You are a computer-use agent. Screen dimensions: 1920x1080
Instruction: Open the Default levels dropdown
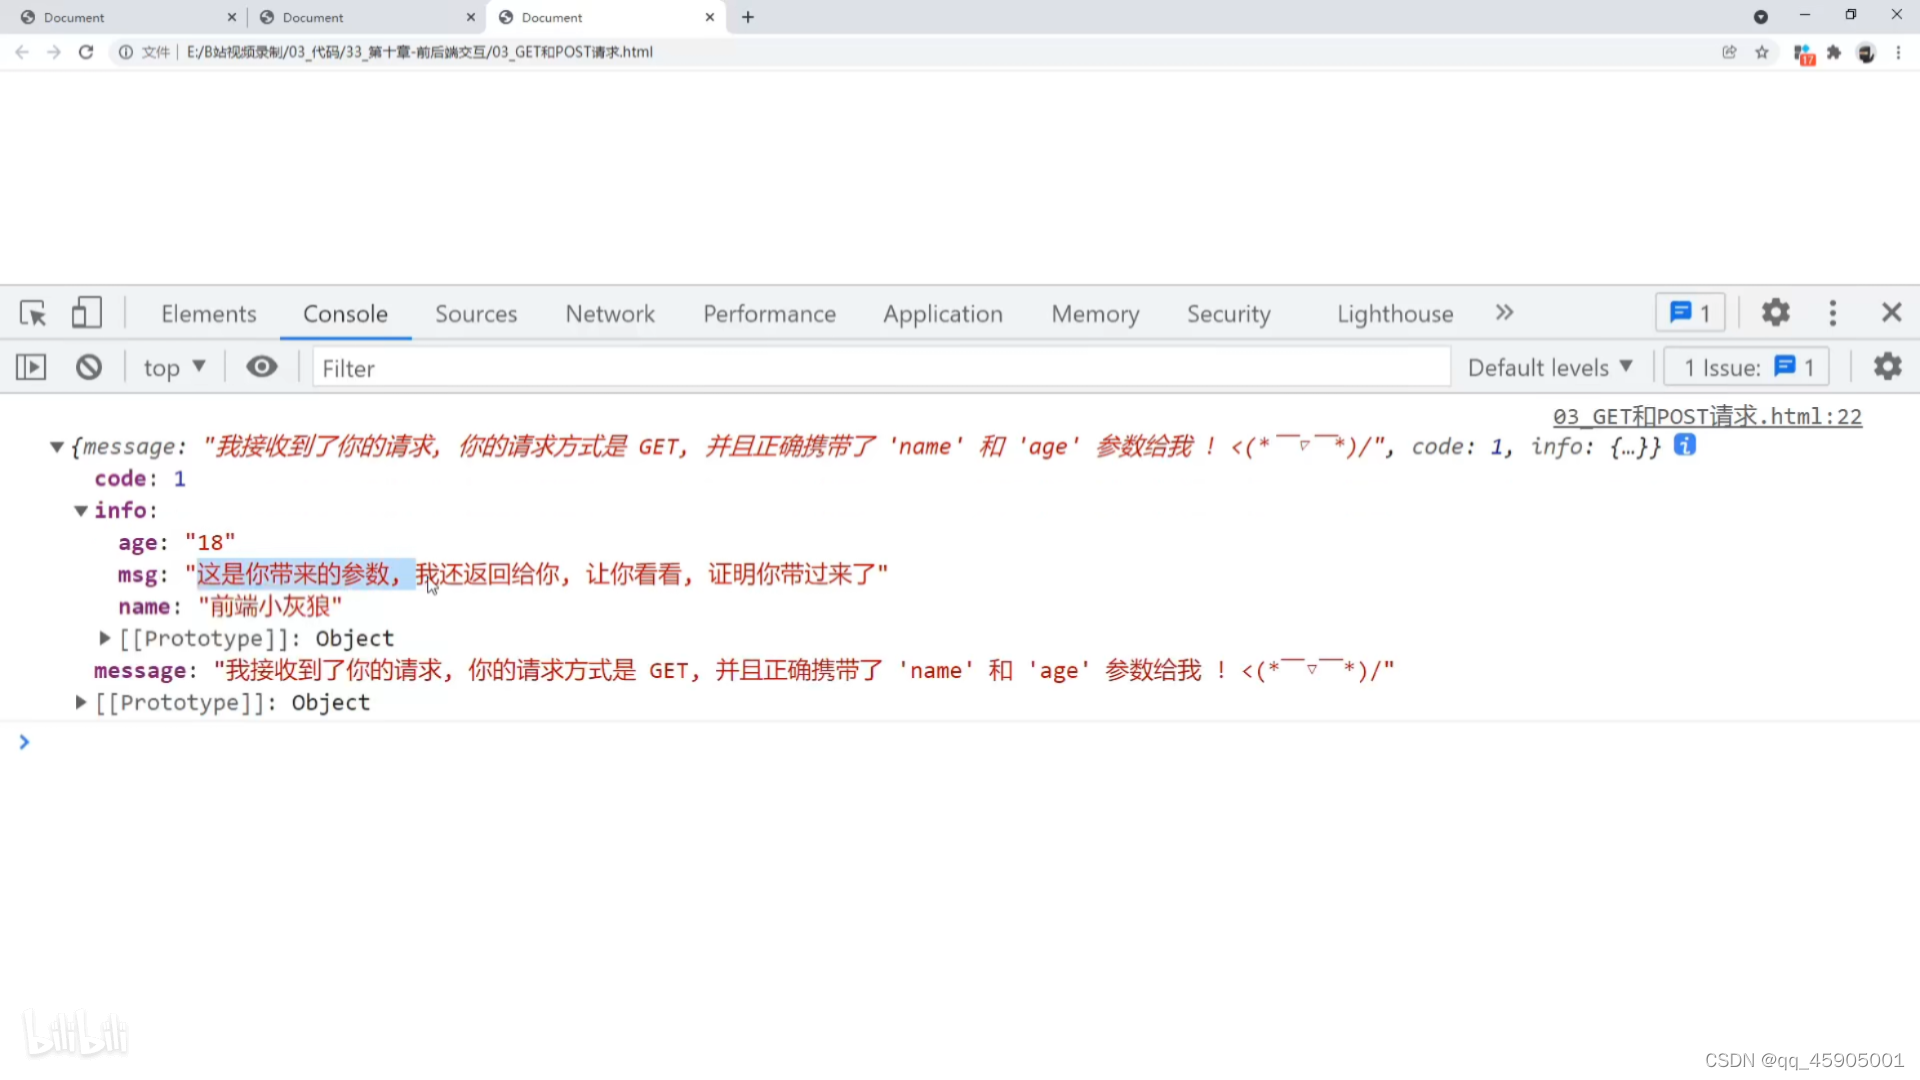(1550, 367)
